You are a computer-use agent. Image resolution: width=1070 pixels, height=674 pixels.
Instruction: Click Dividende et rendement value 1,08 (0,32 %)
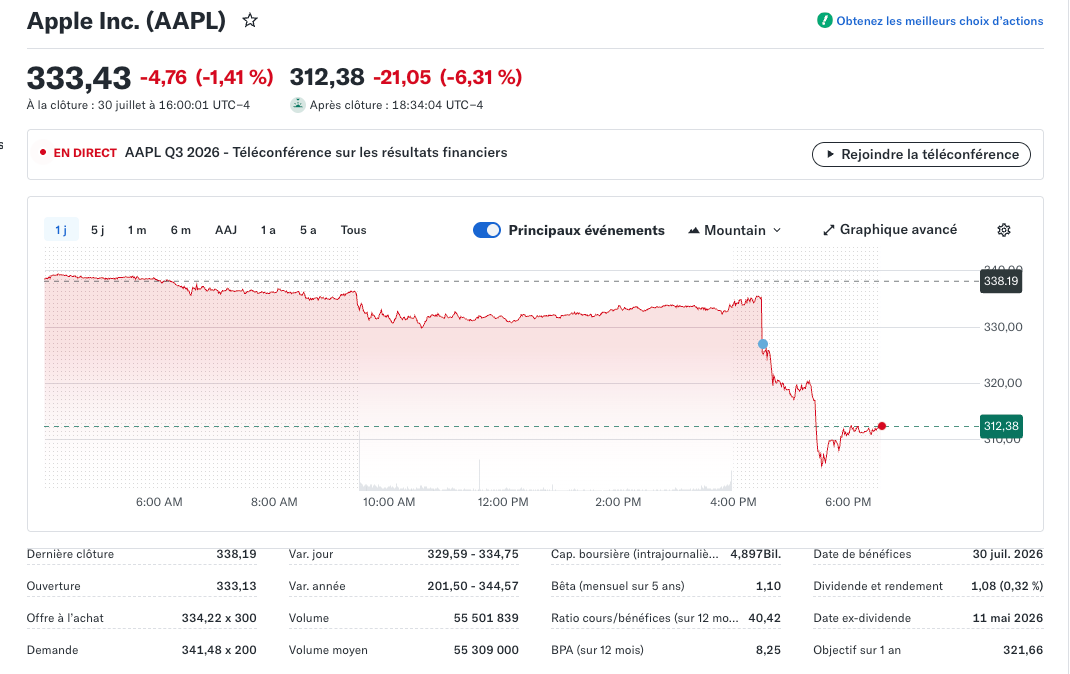pyautogui.click(x=1007, y=586)
